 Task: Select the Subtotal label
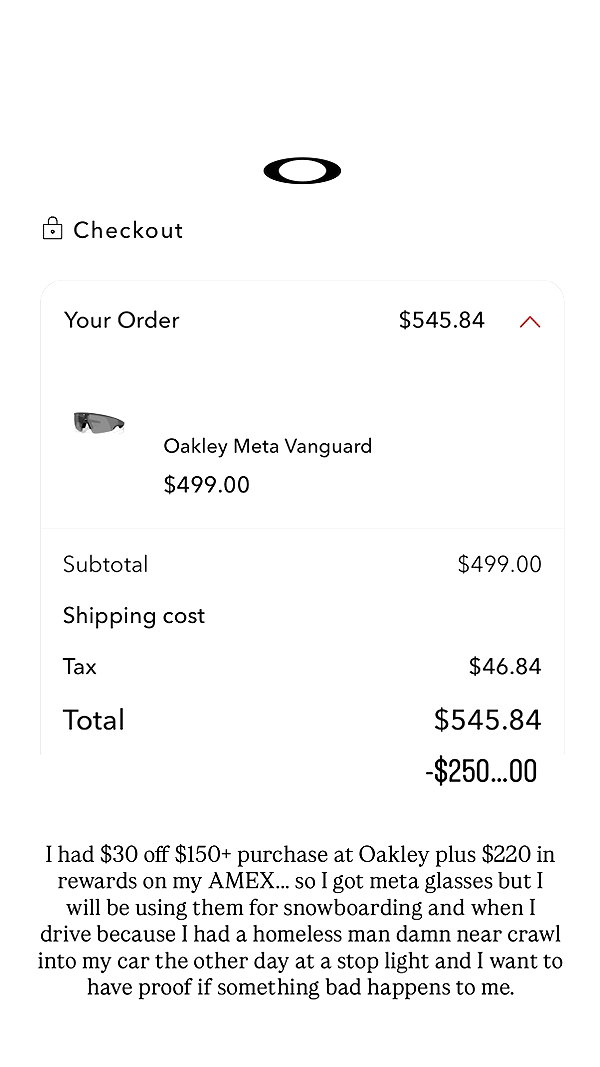click(x=105, y=564)
